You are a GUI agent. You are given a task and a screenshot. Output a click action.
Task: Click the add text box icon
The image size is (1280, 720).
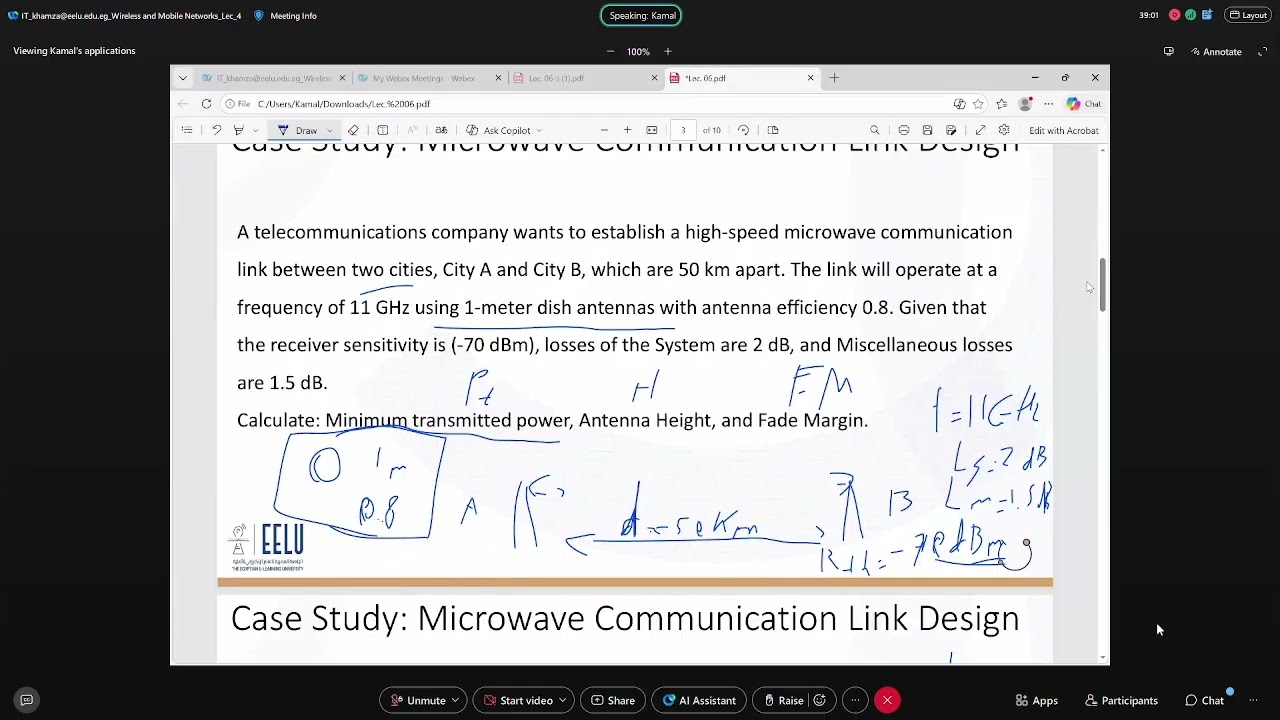[383, 130]
